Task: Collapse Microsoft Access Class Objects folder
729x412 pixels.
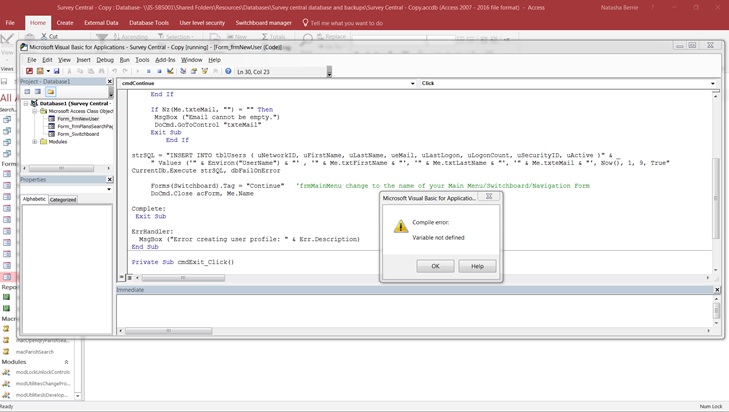Action: [x=35, y=111]
